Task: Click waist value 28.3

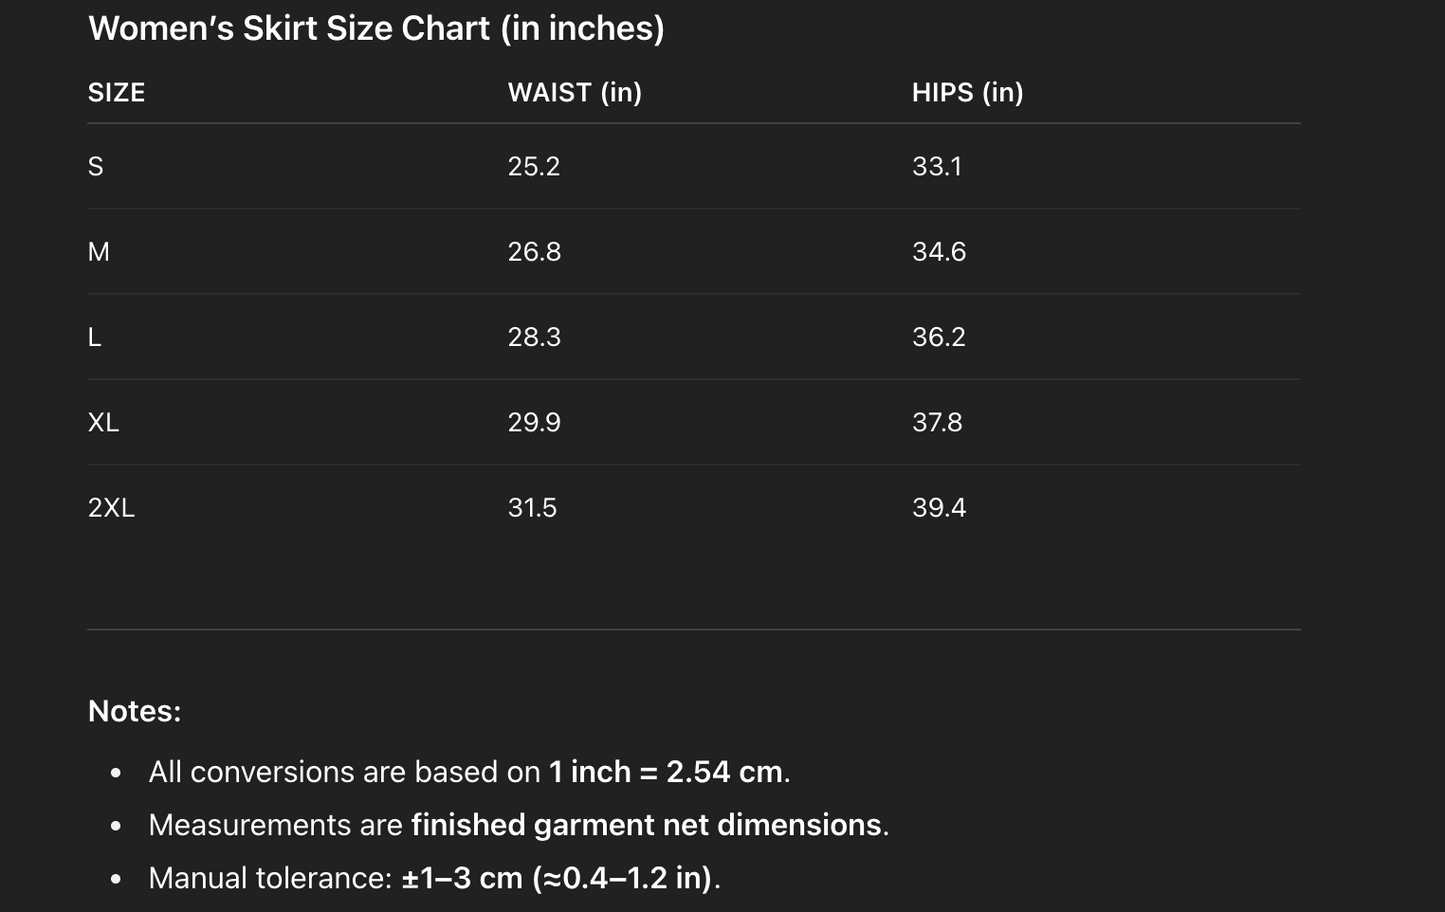Action: tap(534, 337)
